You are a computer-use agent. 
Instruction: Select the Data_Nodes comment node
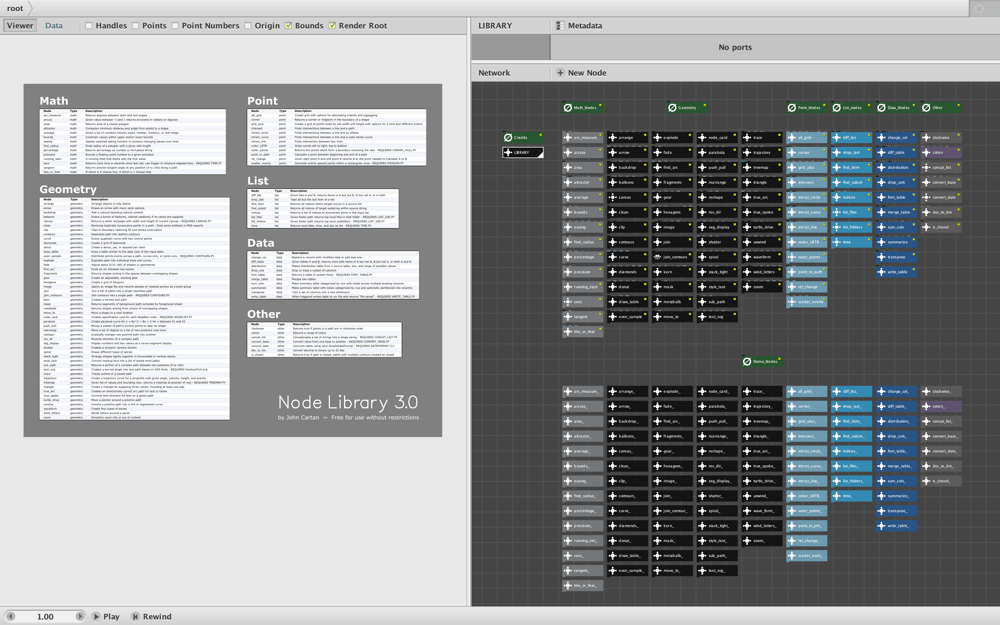click(x=895, y=108)
